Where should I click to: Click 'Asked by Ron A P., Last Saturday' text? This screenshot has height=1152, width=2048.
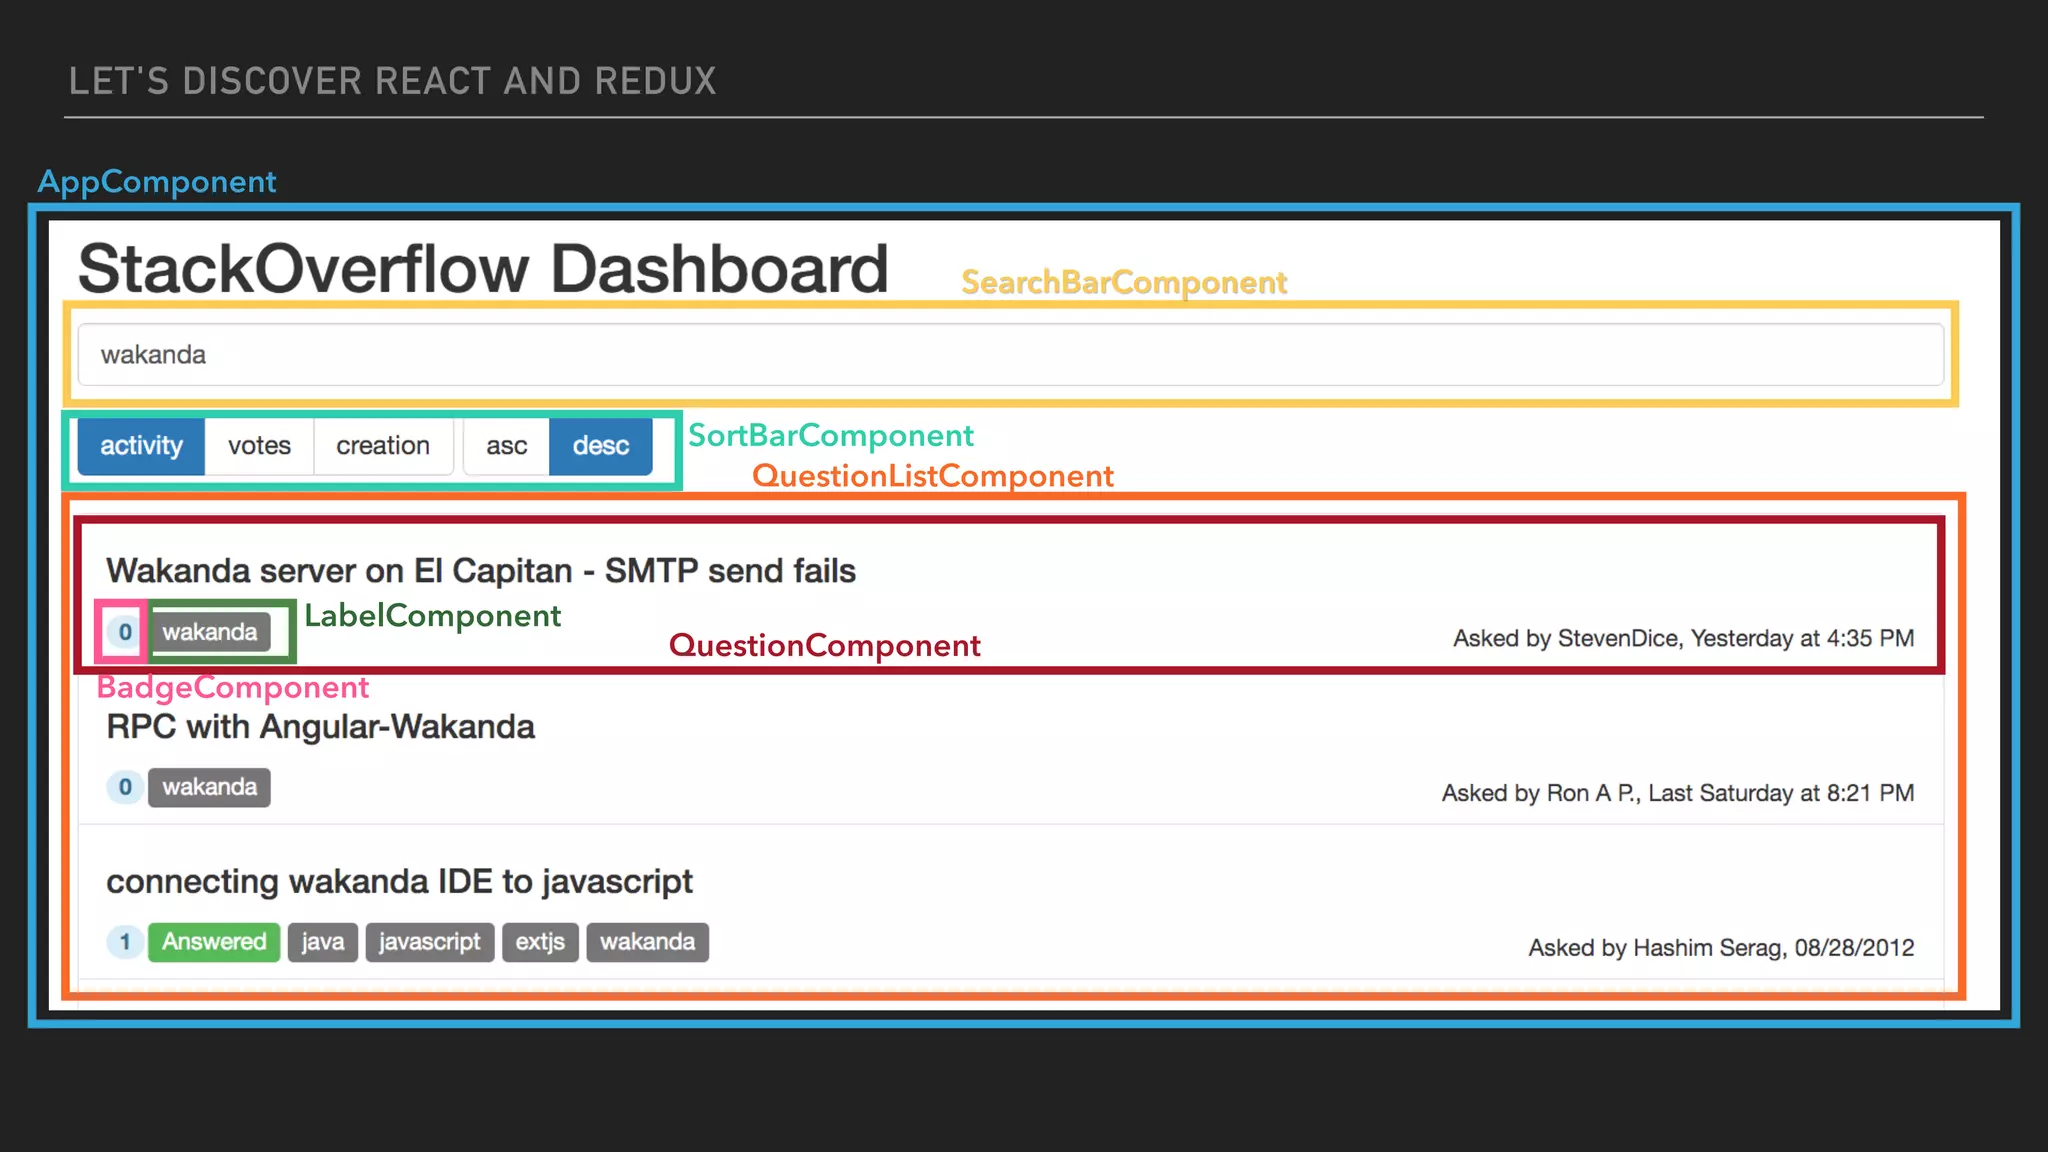(1678, 794)
